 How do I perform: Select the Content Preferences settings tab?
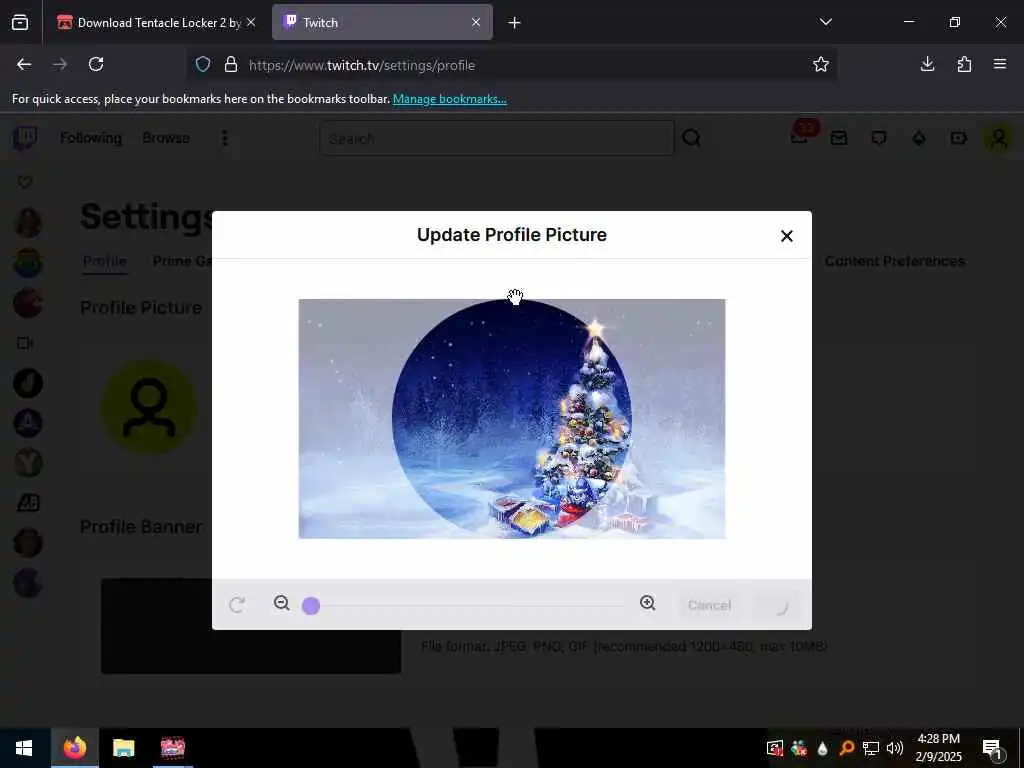(894, 261)
